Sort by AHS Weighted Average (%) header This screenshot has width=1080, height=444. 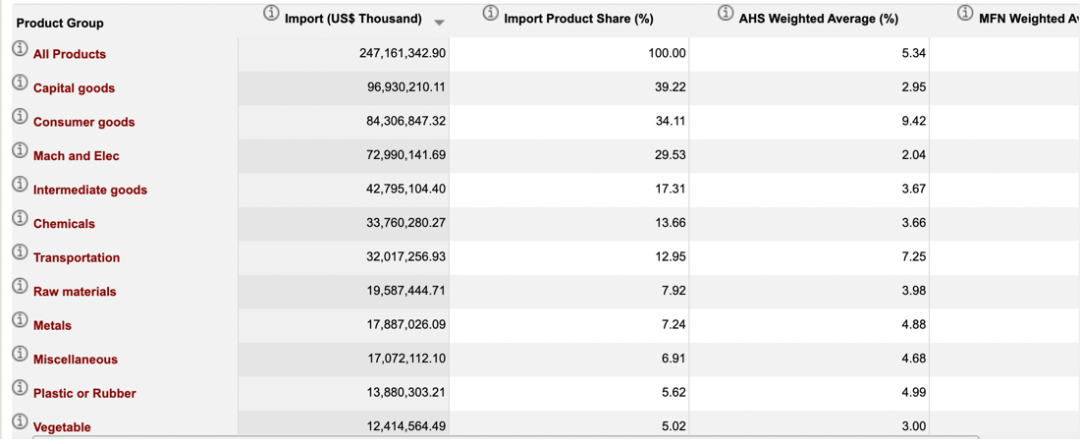[818, 19]
